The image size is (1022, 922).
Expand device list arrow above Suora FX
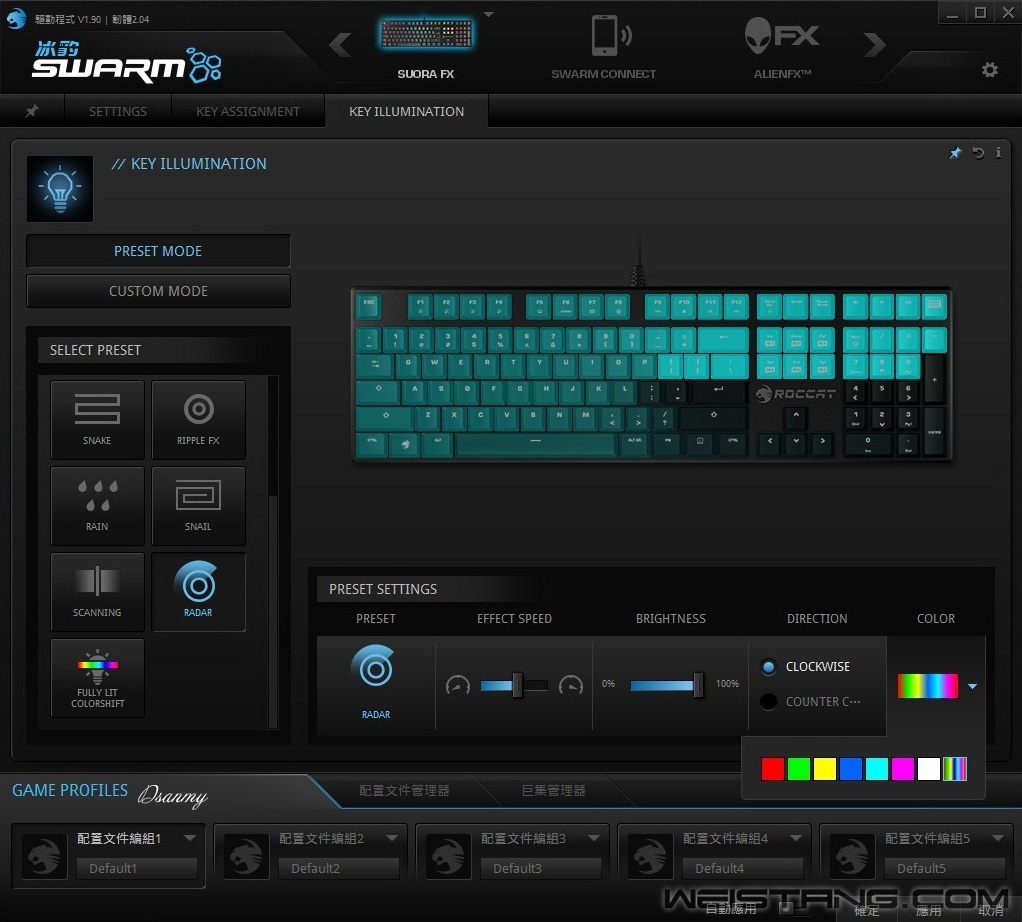[x=489, y=14]
